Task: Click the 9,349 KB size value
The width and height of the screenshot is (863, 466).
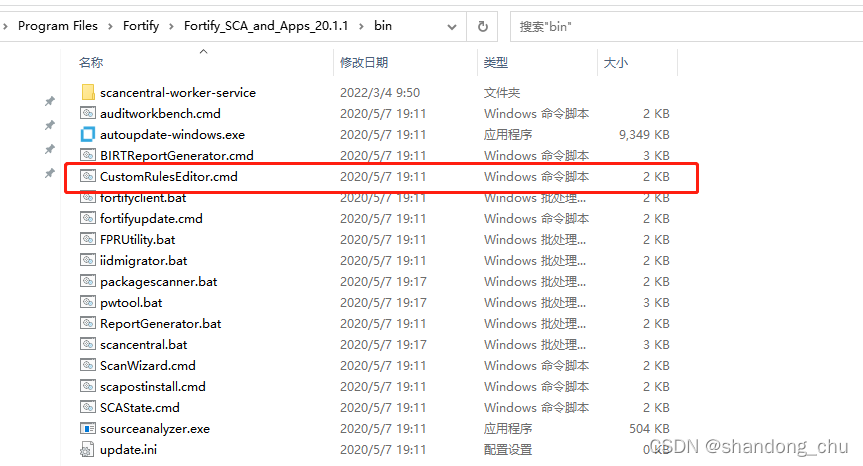Action: click(644, 134)
